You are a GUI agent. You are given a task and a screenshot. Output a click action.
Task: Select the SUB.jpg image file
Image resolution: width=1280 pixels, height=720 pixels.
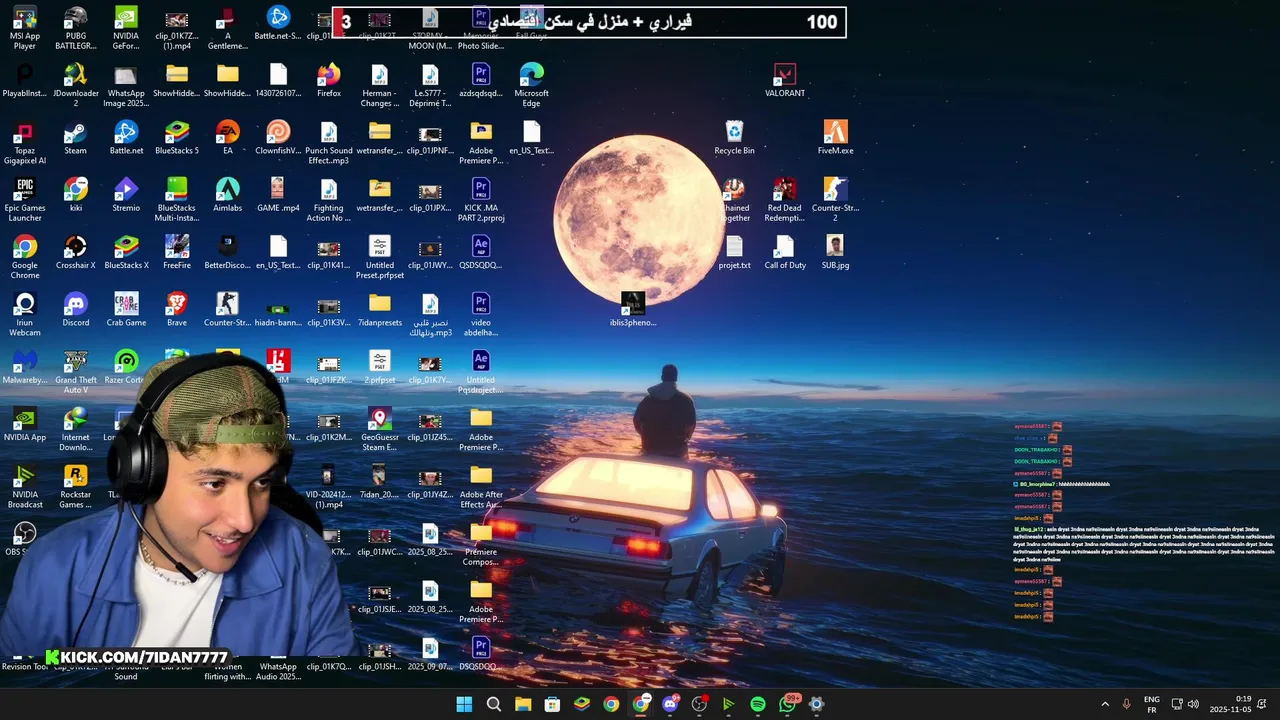[x=835, y=252]
